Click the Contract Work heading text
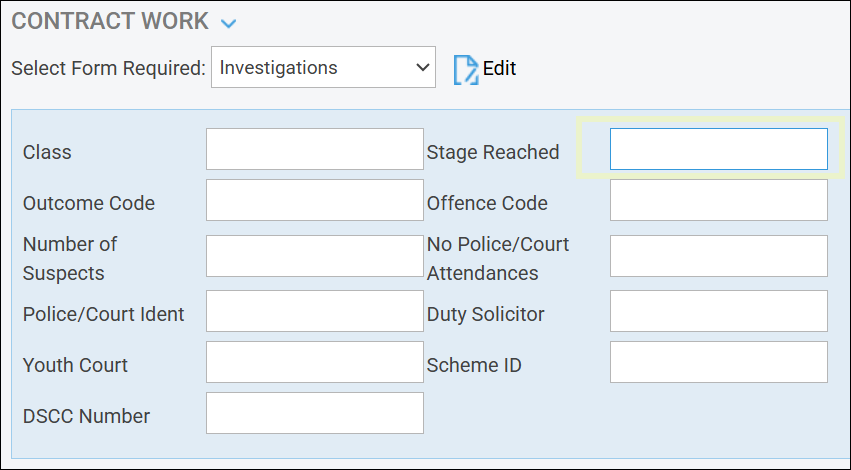This screenshot has width=851, height=470. tap(110, 21)
